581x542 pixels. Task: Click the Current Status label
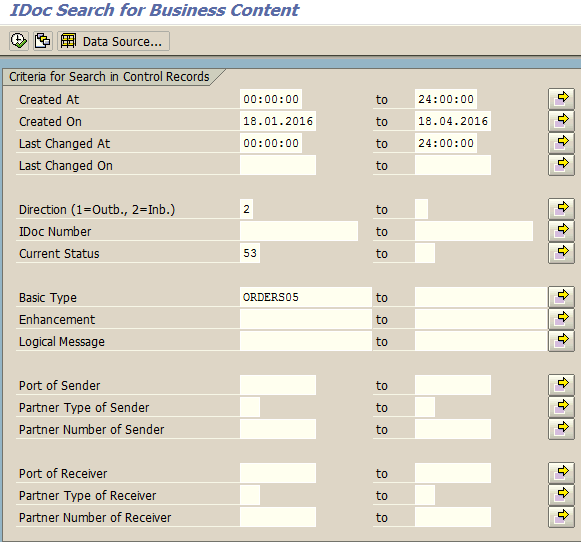[x=59, y=254]
